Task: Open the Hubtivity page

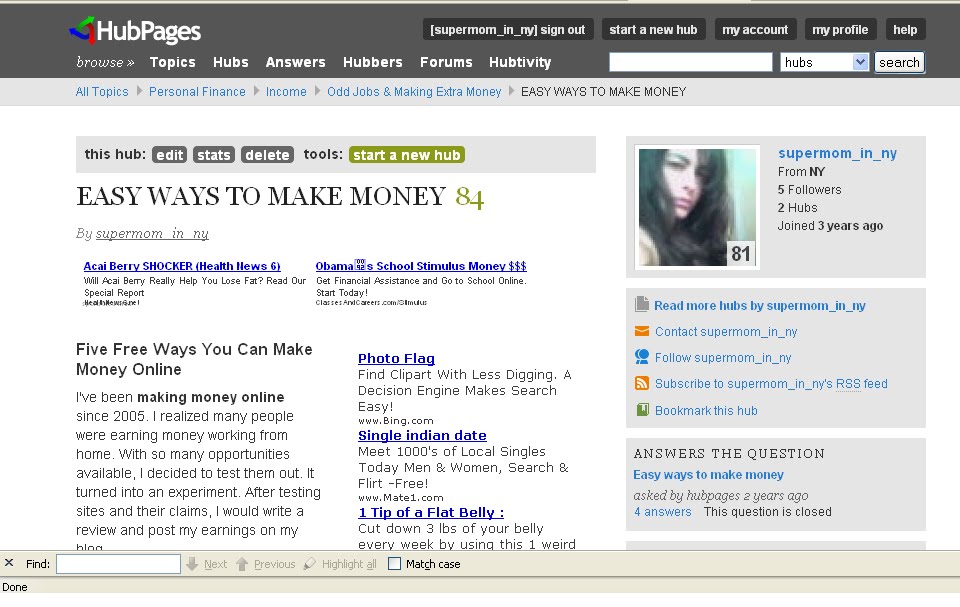Action: (x=520, y=62)
